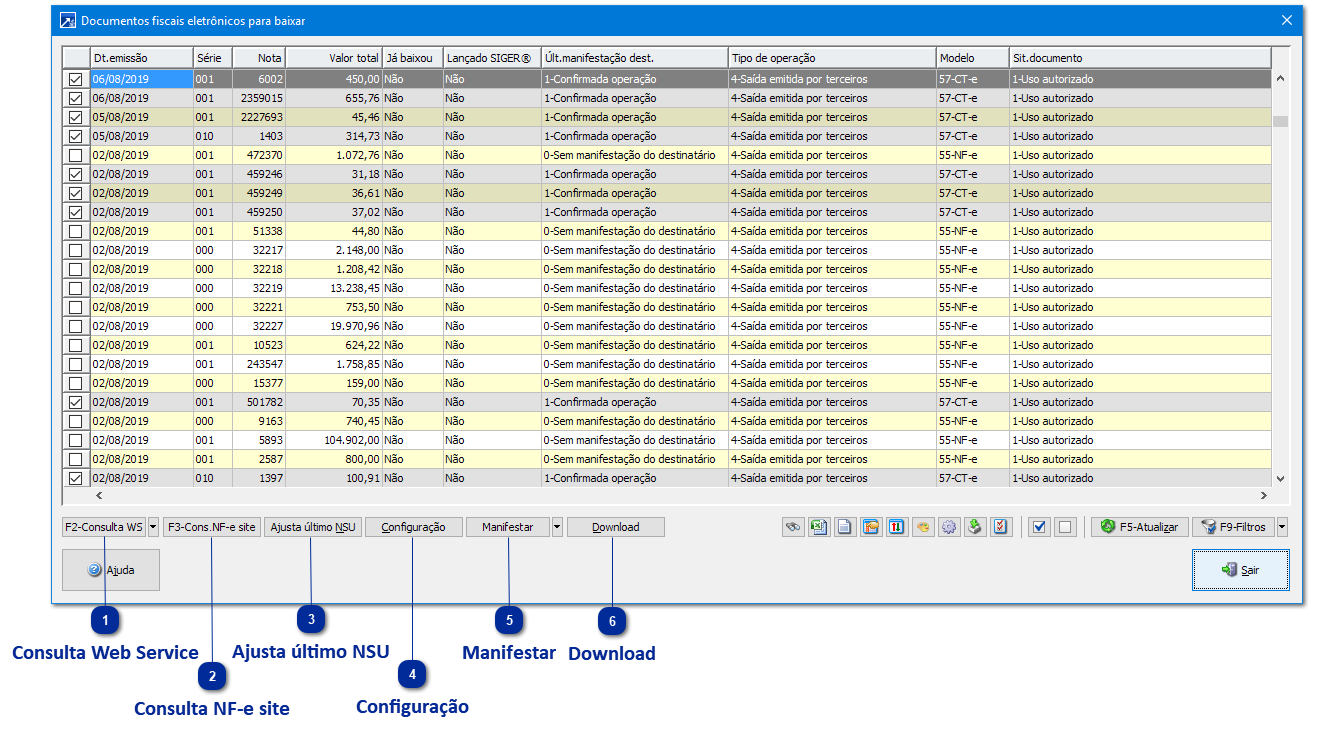Click the binoculars search icon

[793, 527]
